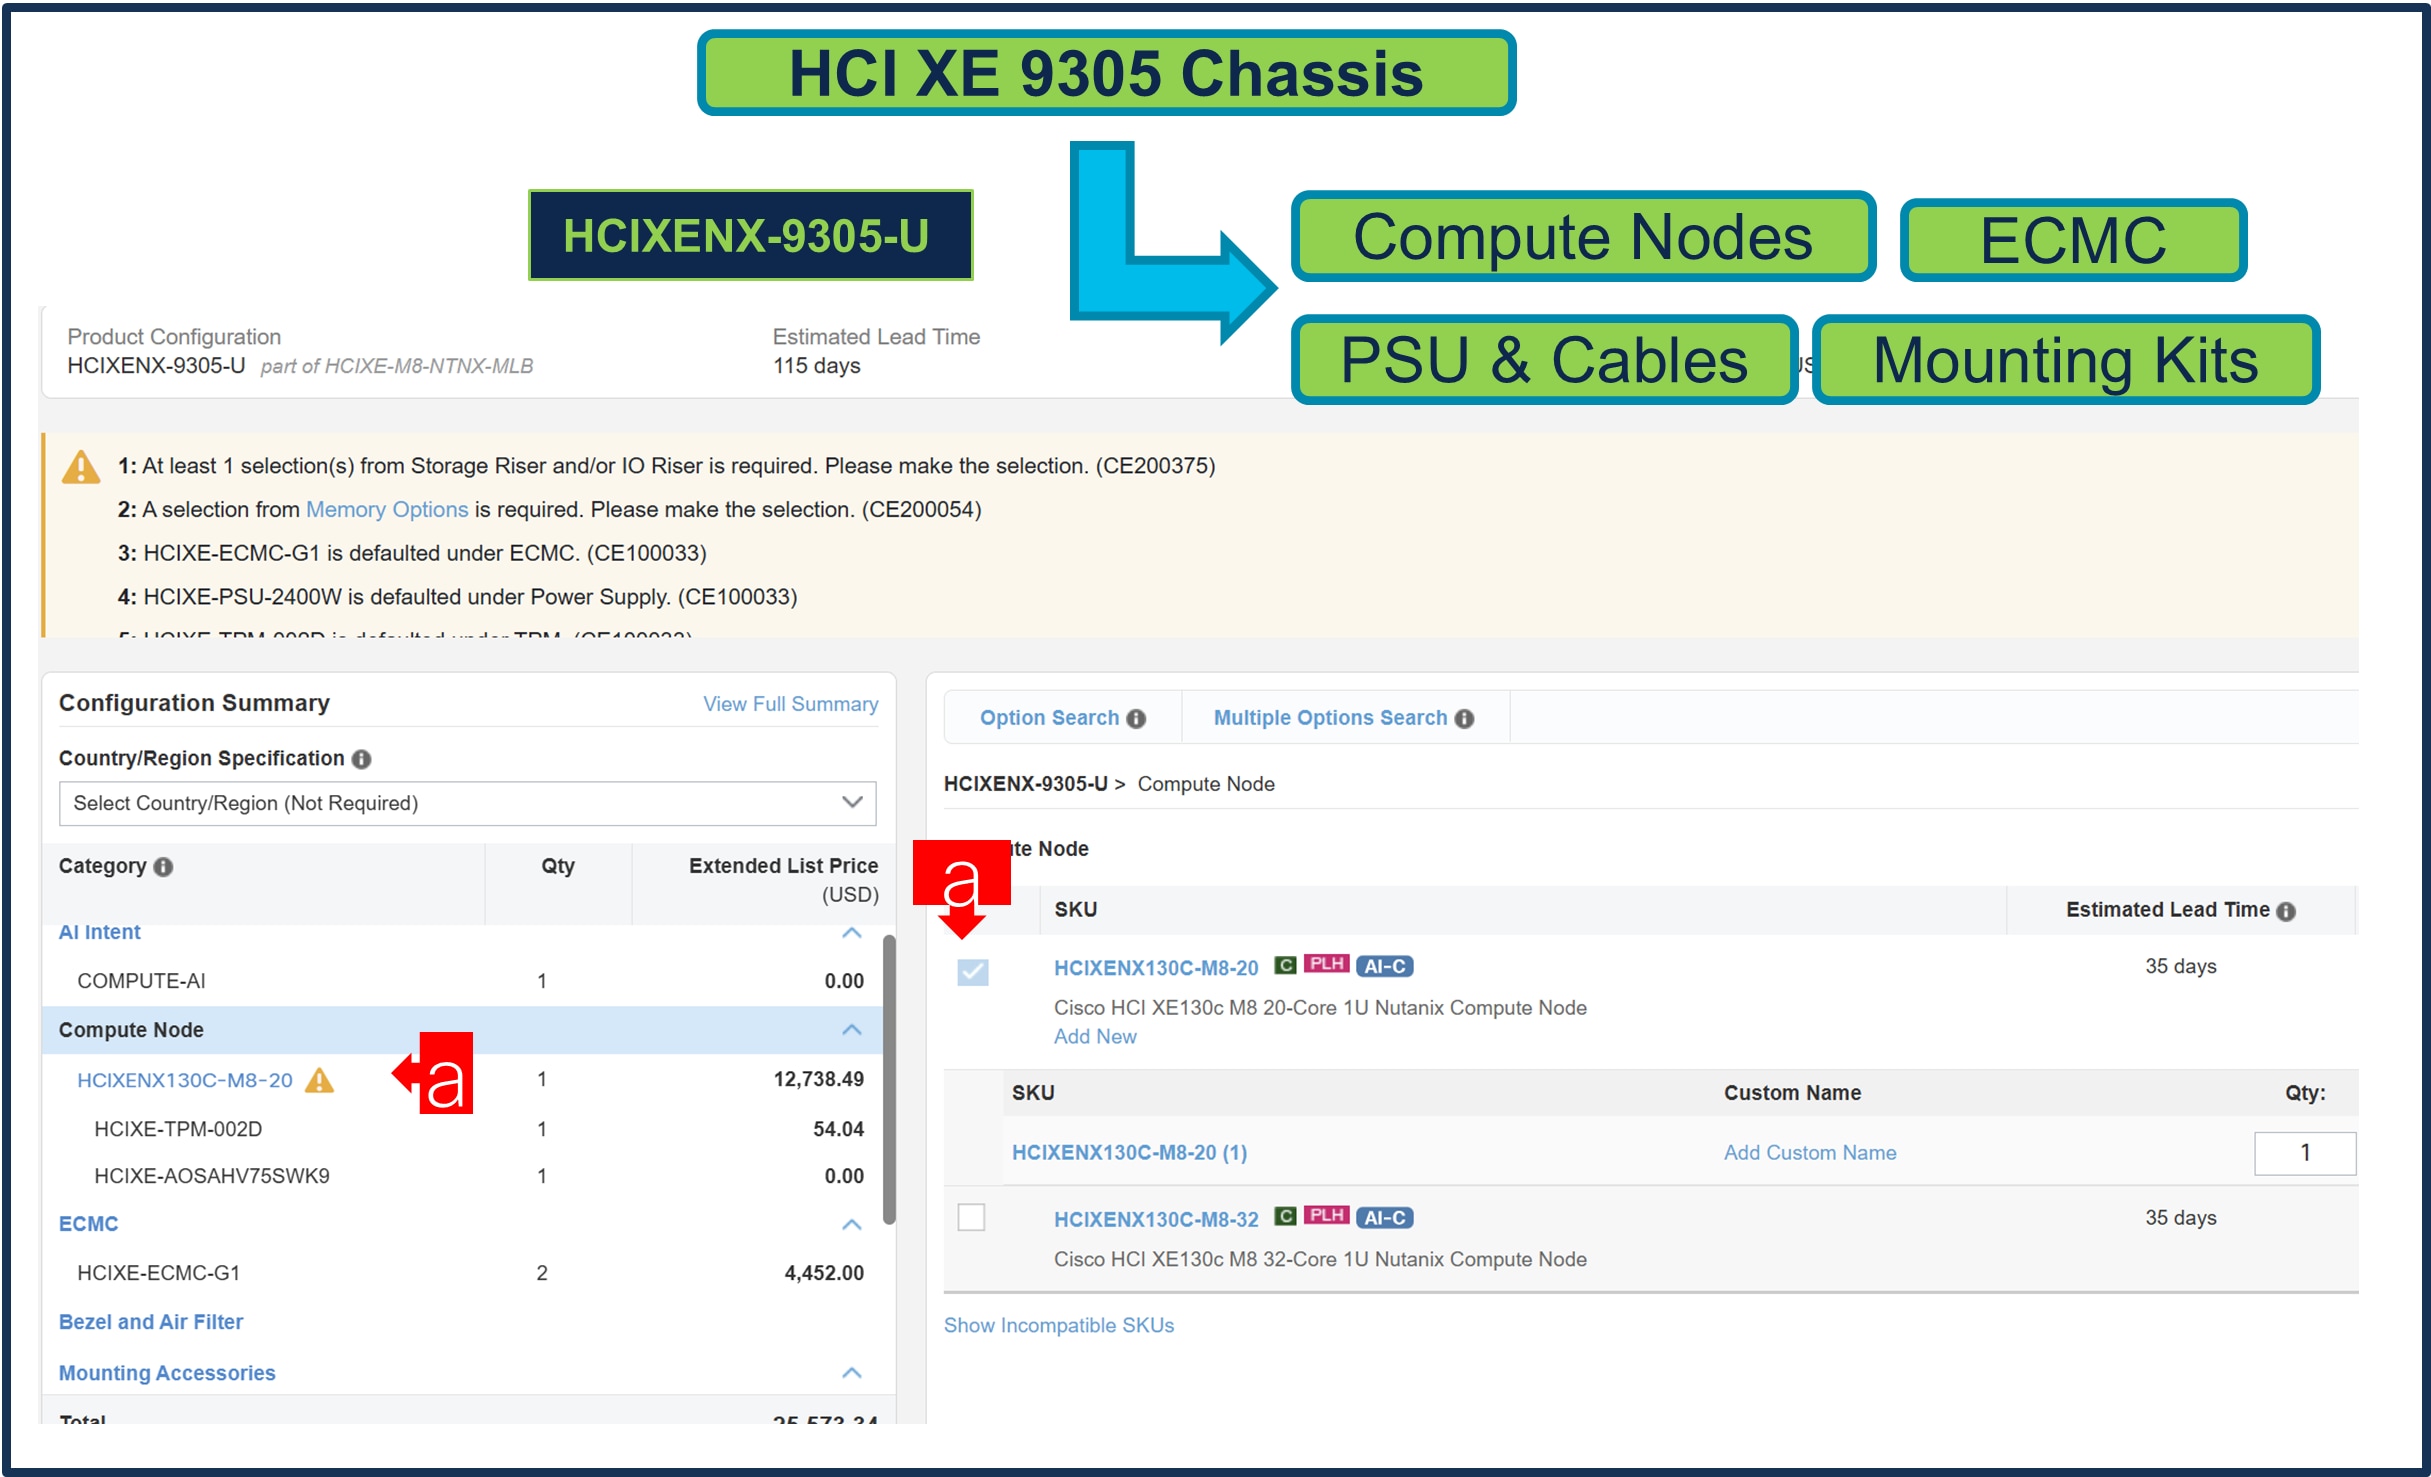This screenshot has width=2431, height=1477.
Task: Click the PLH badge on HCIXENX130C-M8-32
Action: pyautogui.click(x=1327, y=1216)
